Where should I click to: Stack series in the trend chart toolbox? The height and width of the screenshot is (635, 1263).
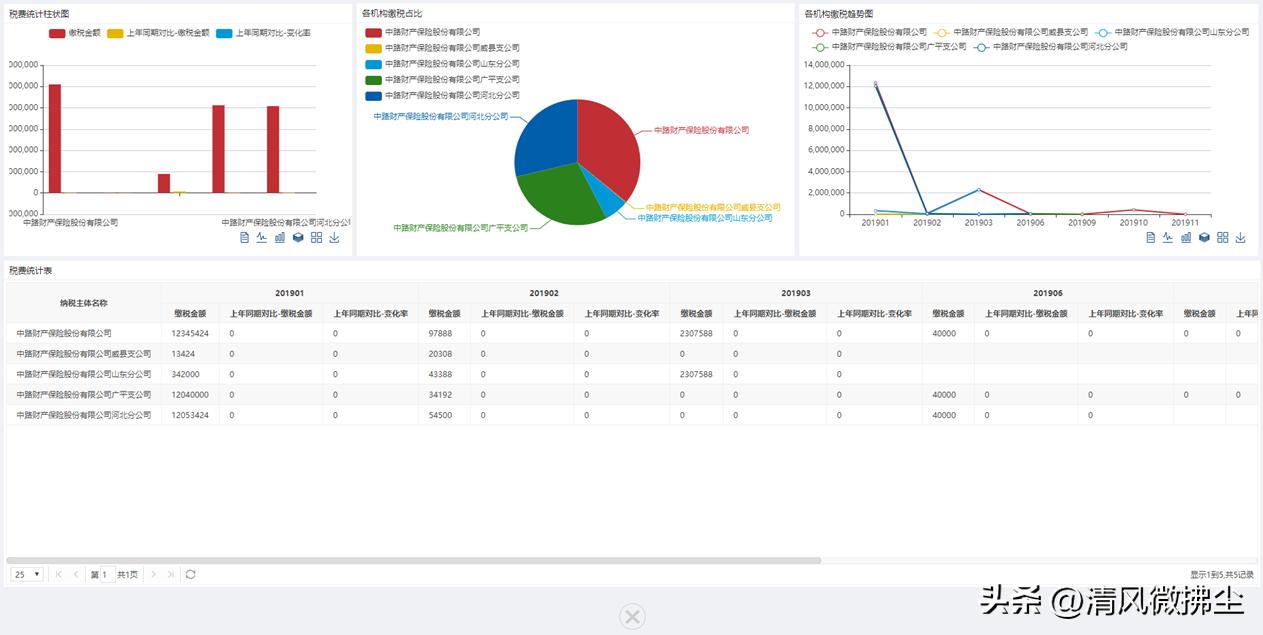coord(1204,237)
